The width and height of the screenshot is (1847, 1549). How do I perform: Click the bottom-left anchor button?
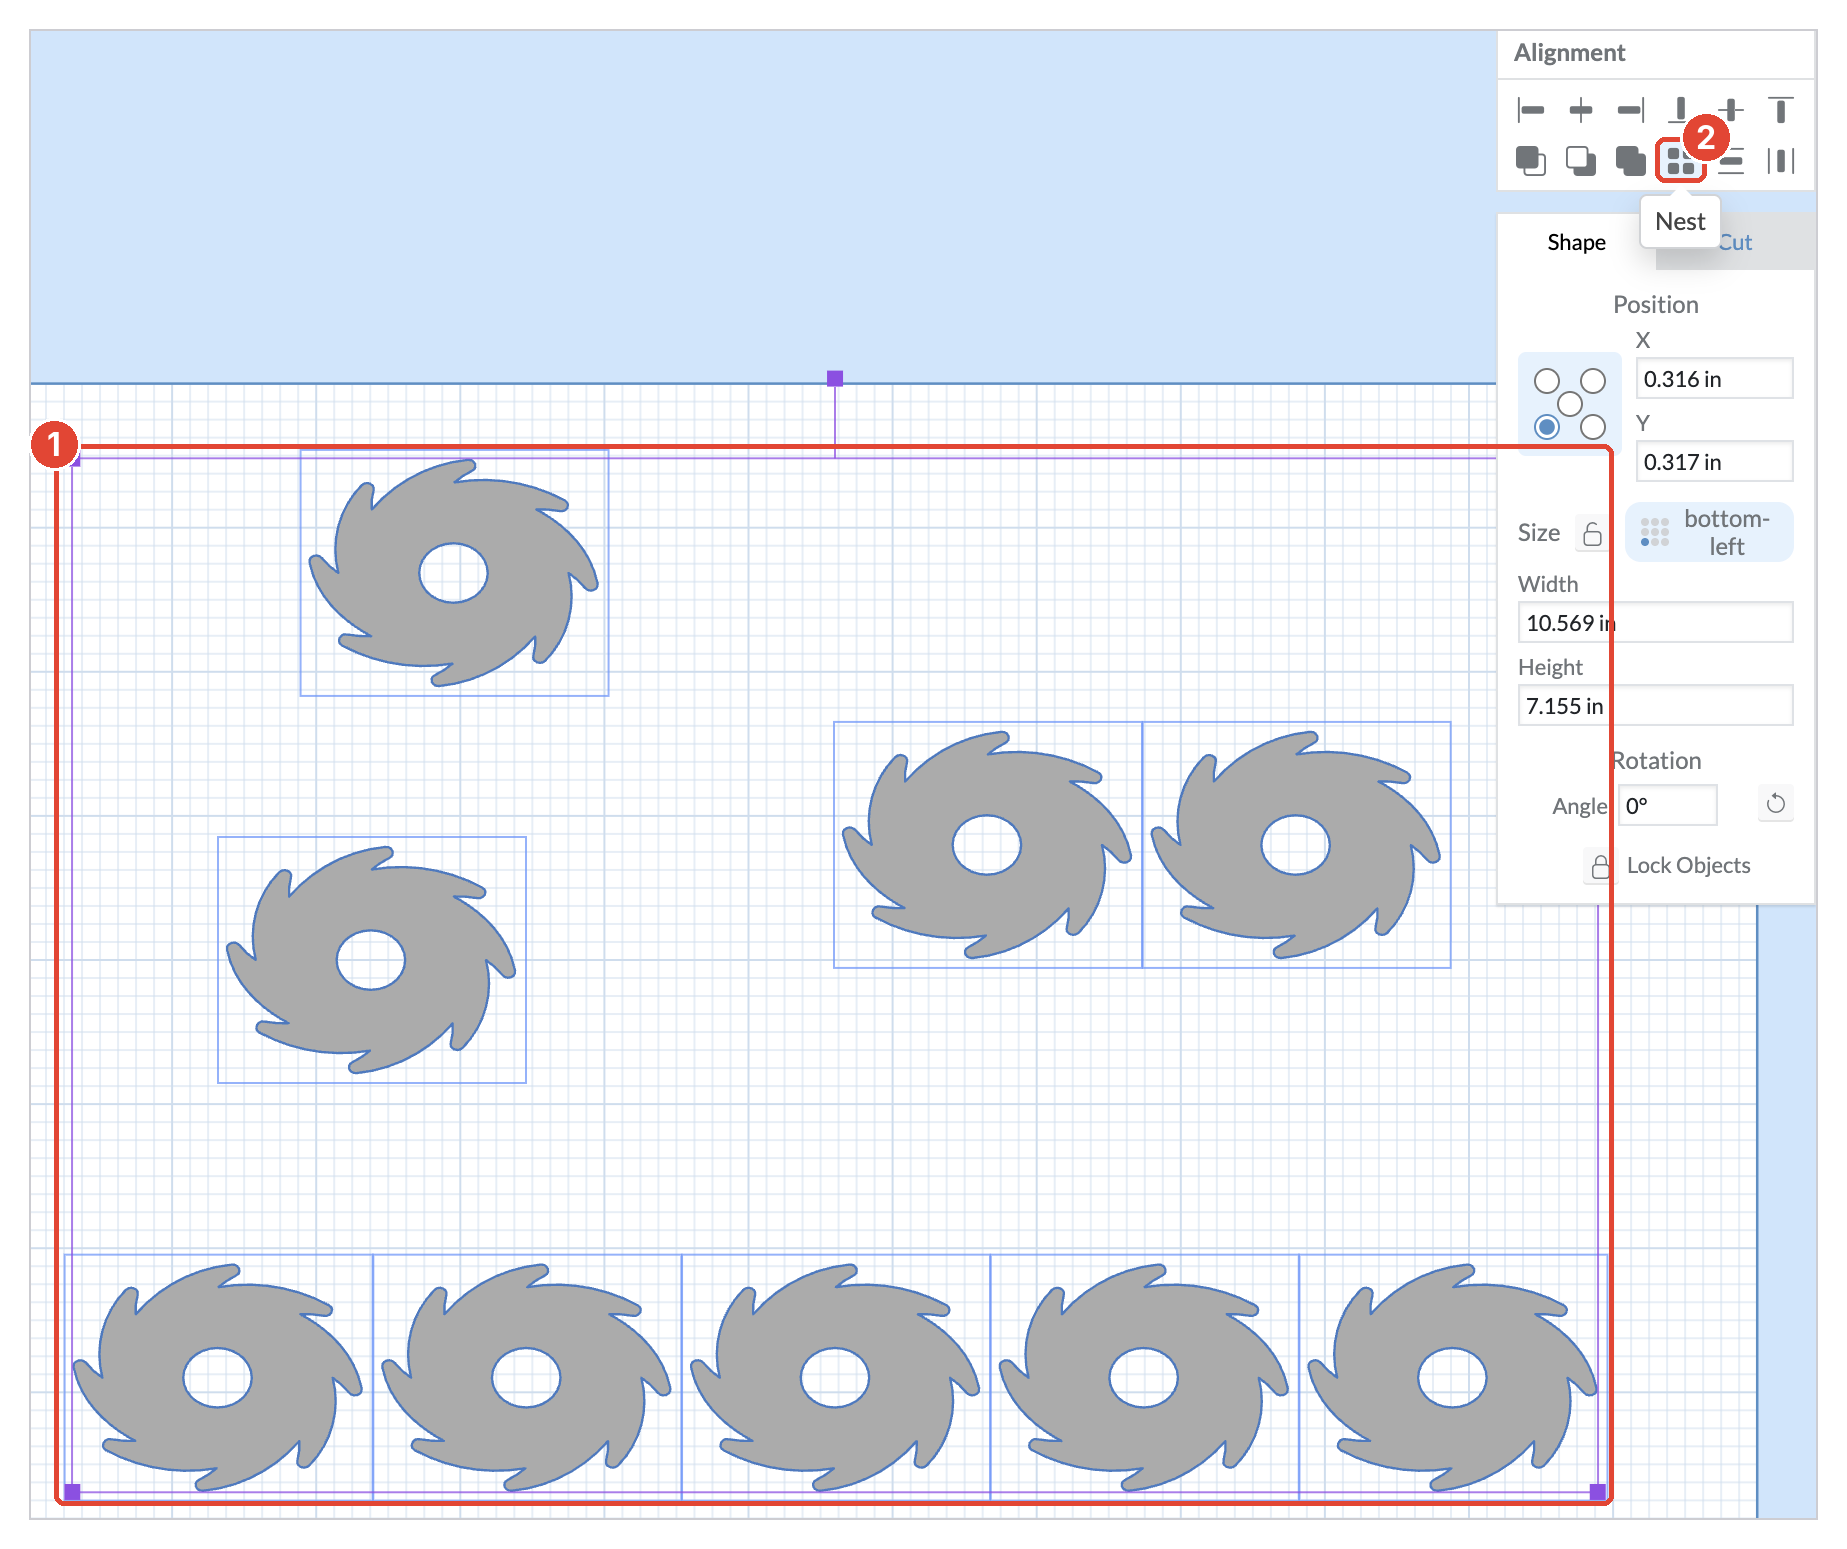(1709, 532)
